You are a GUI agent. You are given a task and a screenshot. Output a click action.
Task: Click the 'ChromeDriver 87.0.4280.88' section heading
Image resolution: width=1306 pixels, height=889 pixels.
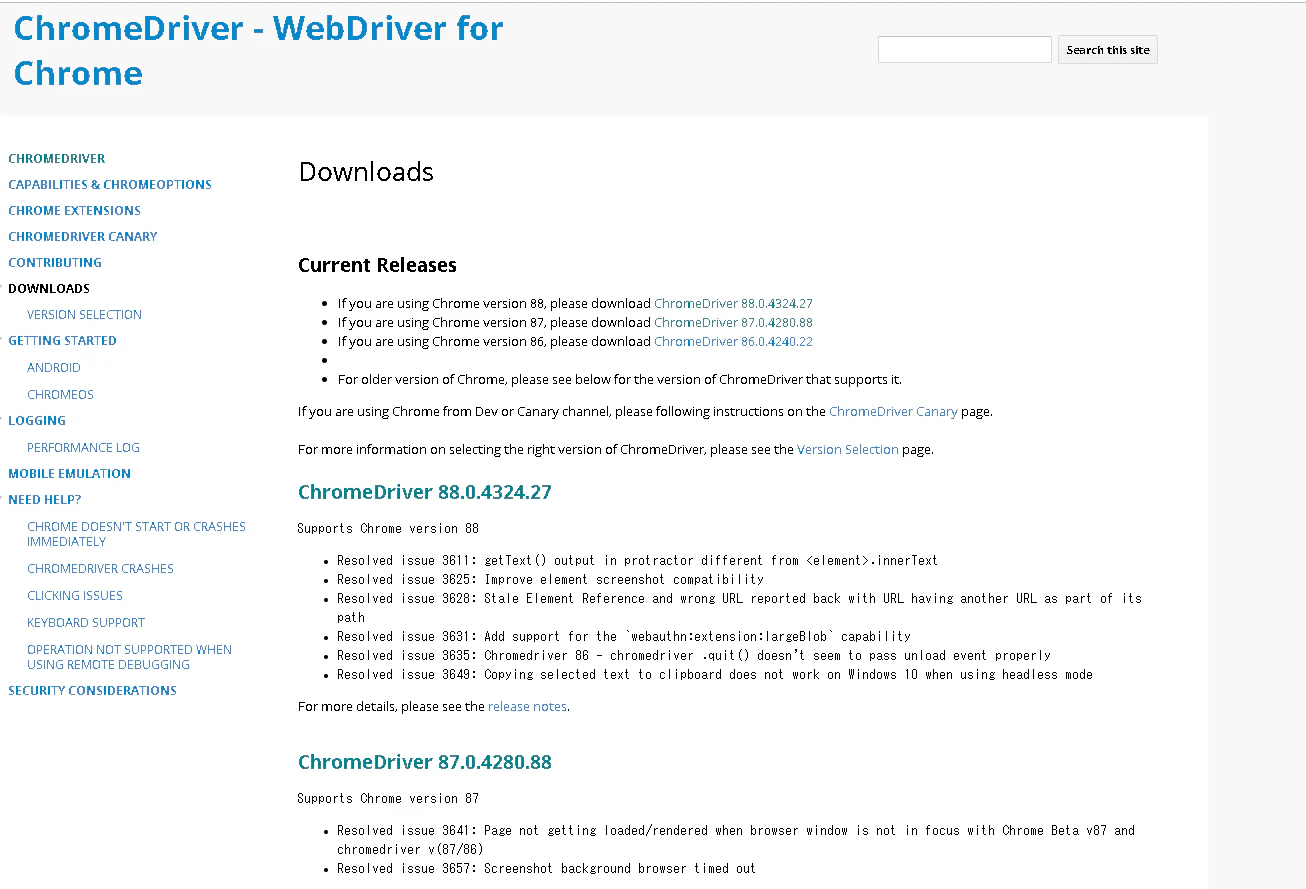(425, 762)
